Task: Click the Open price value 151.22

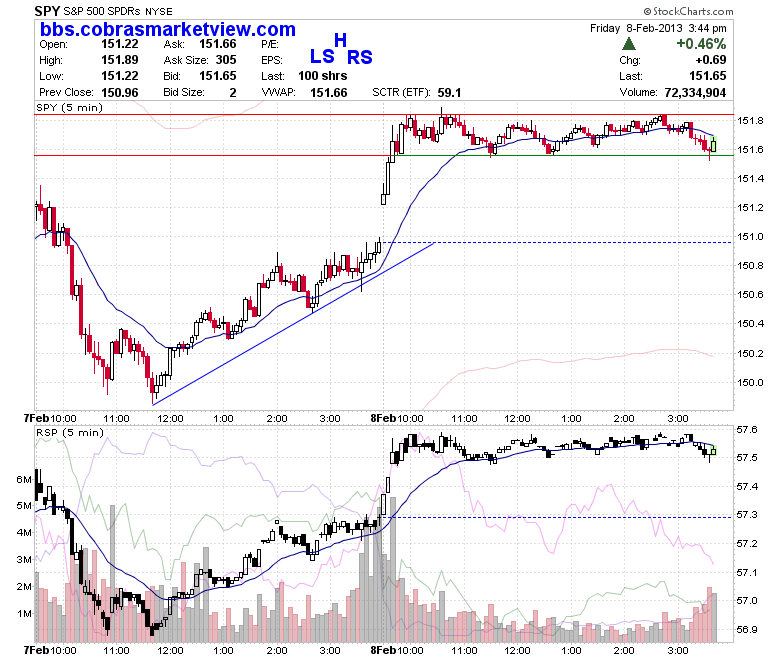Action: 119,44
